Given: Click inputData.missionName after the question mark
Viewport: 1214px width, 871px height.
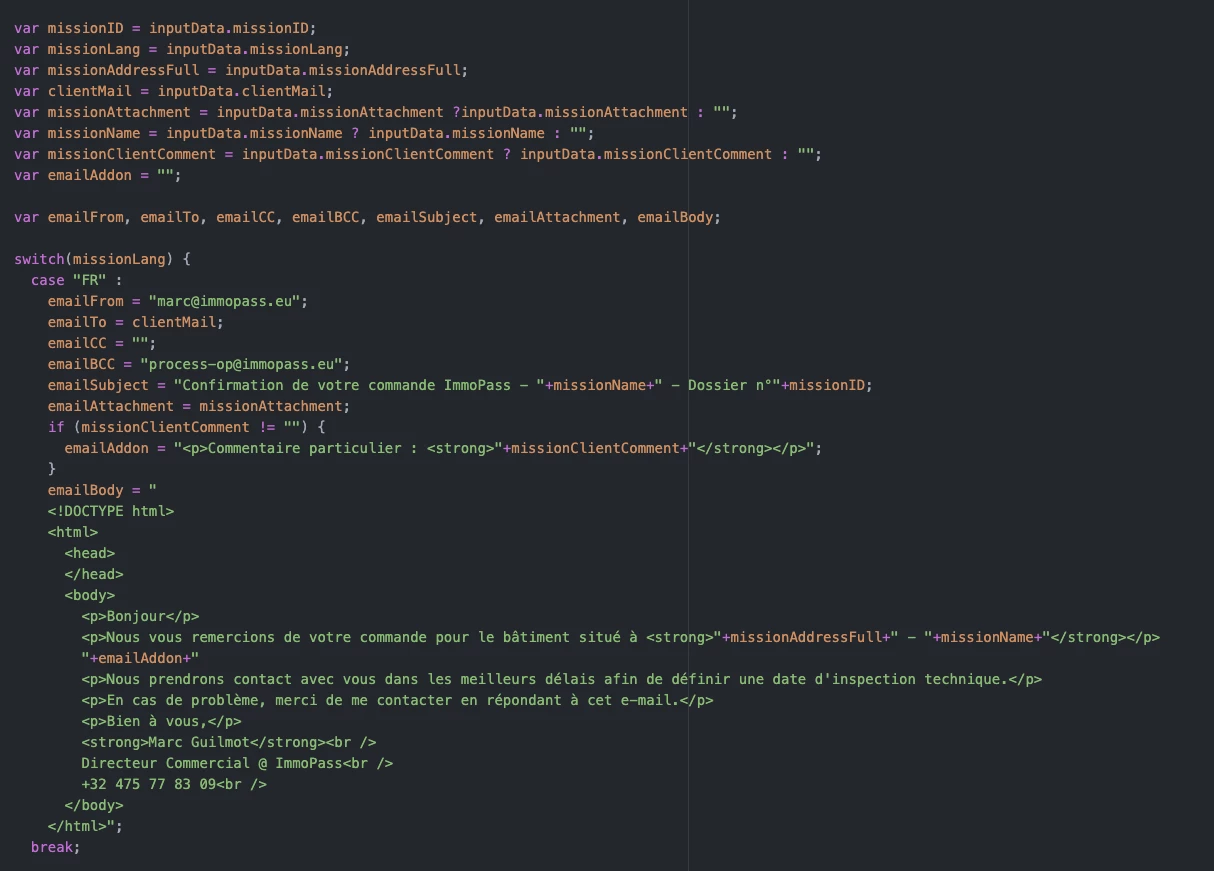Looking at the screenshot, I should (x=457, y=133).
